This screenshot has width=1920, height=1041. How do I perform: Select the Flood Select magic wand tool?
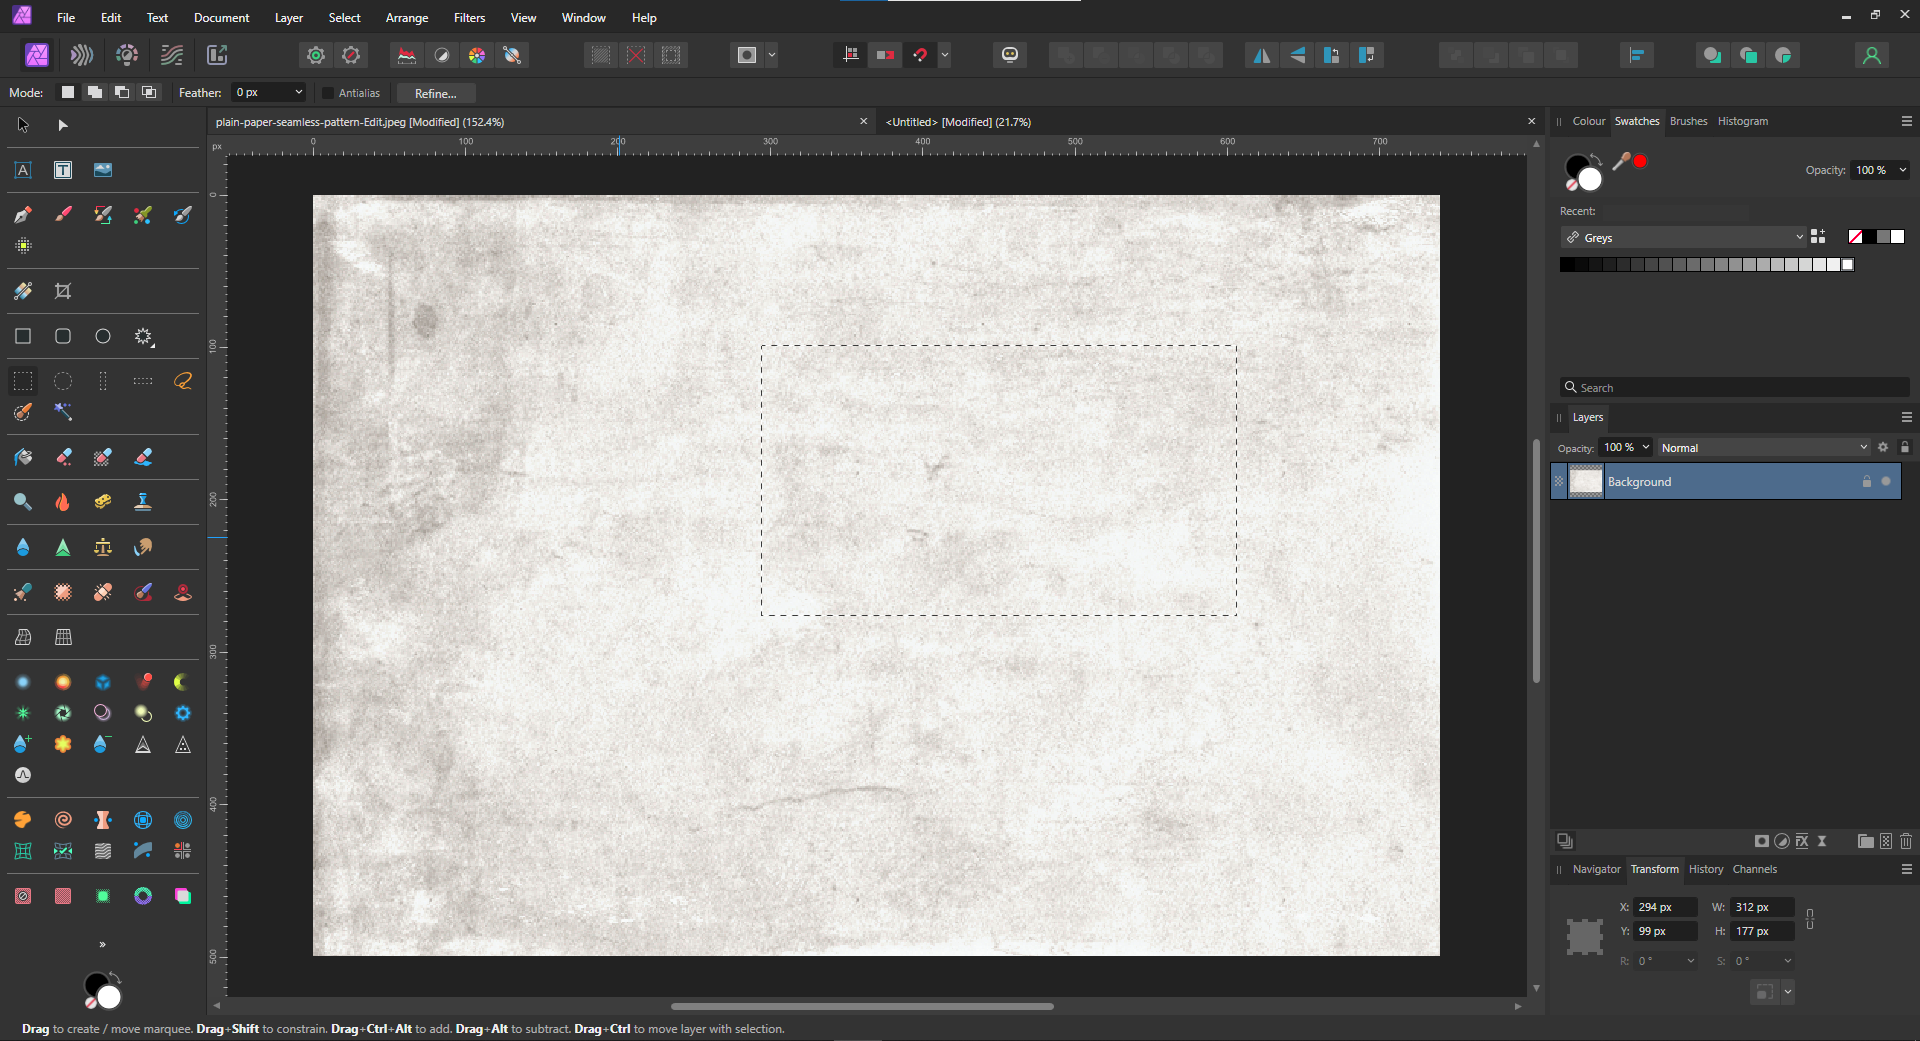point(63,412)
